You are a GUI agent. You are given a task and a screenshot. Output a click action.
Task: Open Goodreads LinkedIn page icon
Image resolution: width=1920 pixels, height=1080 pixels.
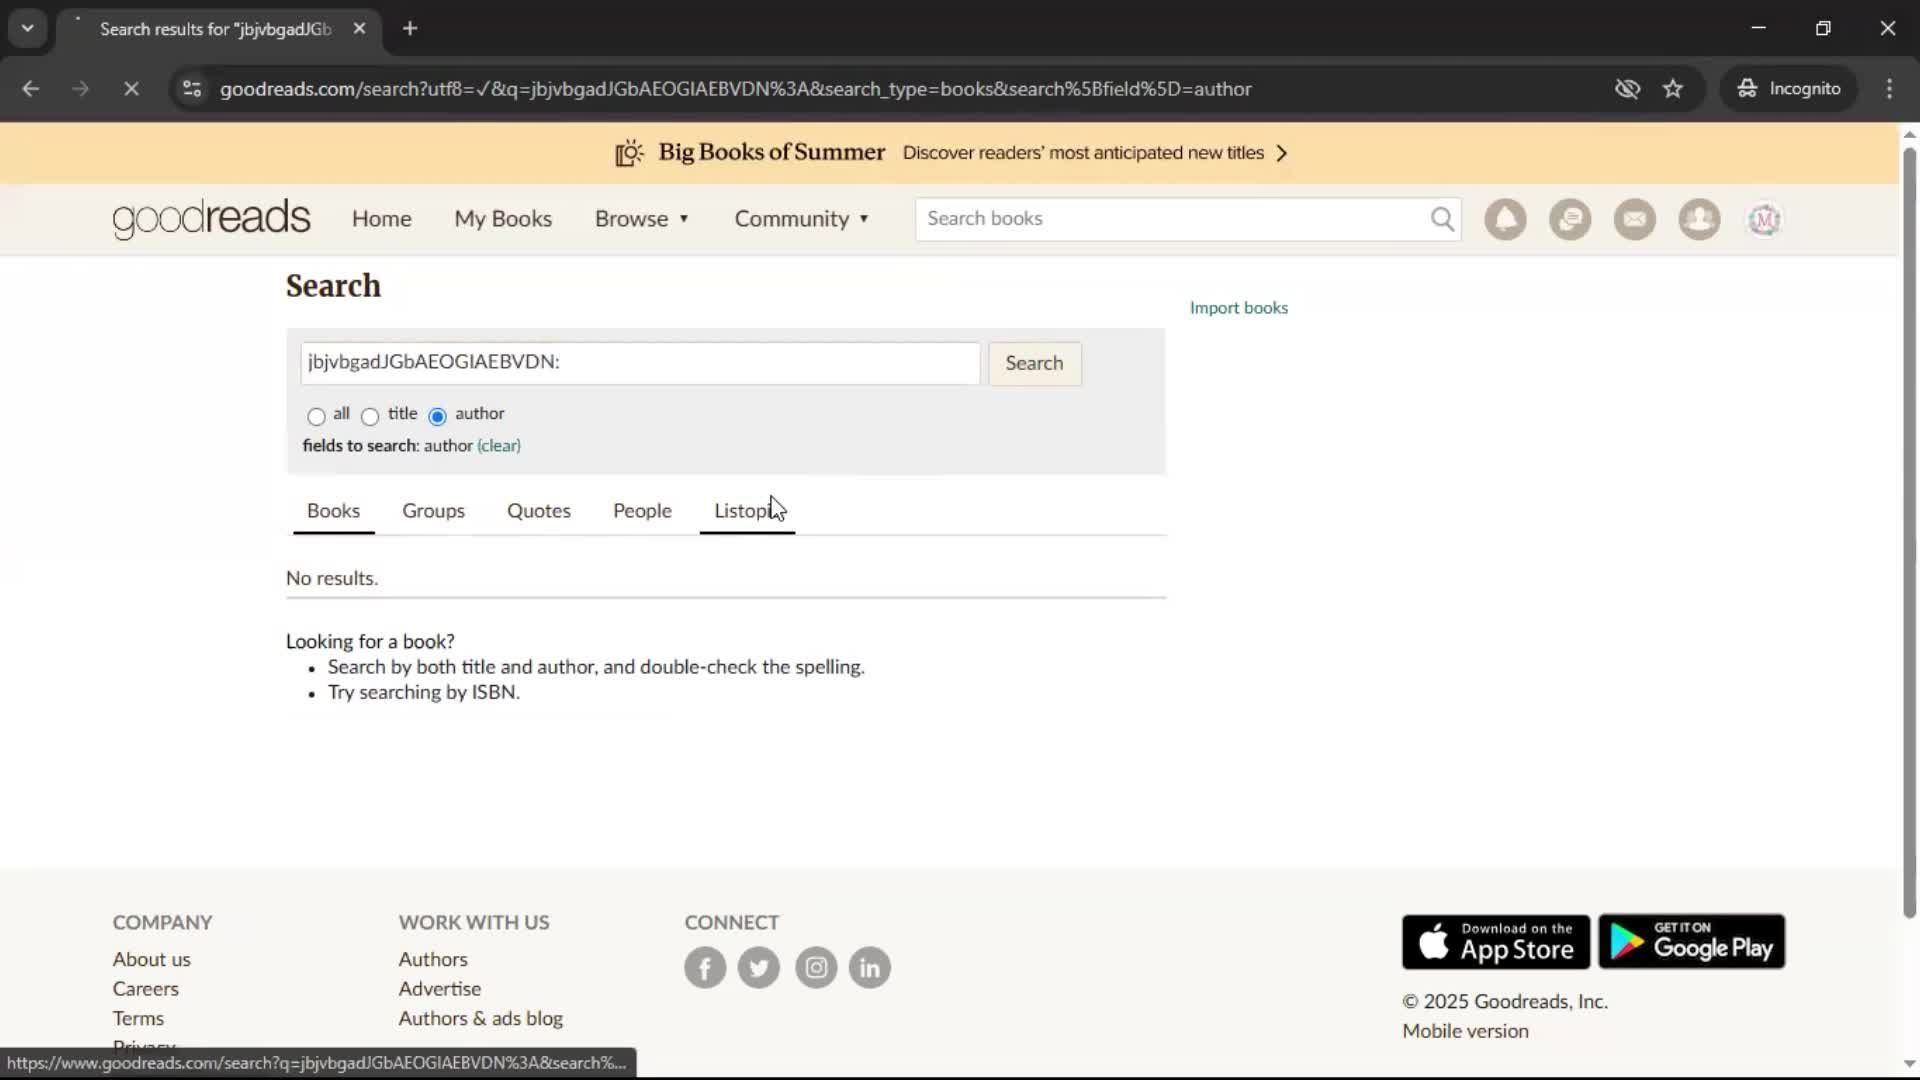[x=870, y=967]
